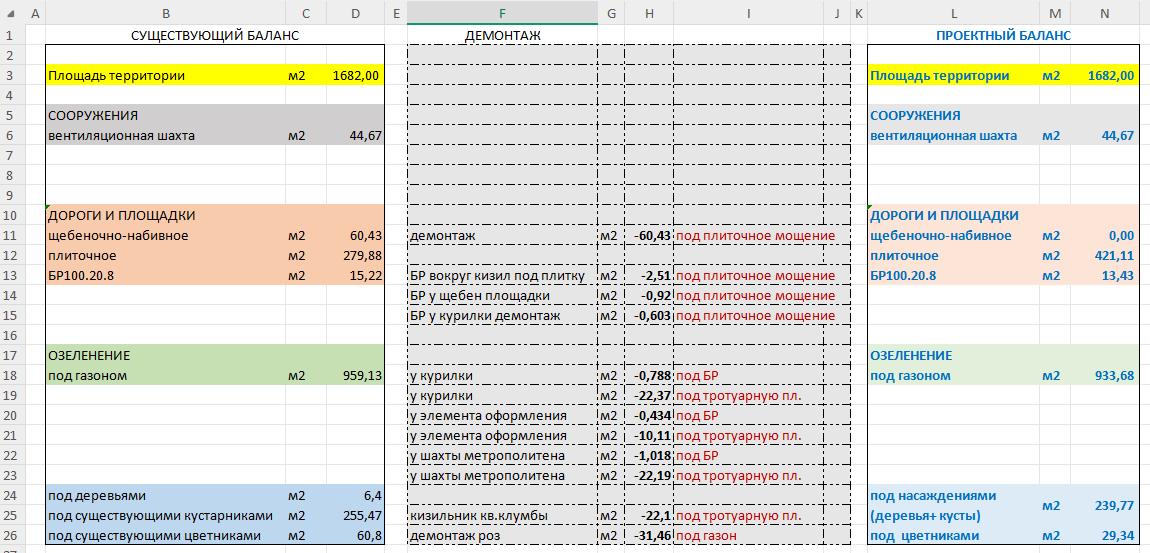The image size is (1150, 553).
Task: Select value -0,603 in column H
Action: coord(649,315)
